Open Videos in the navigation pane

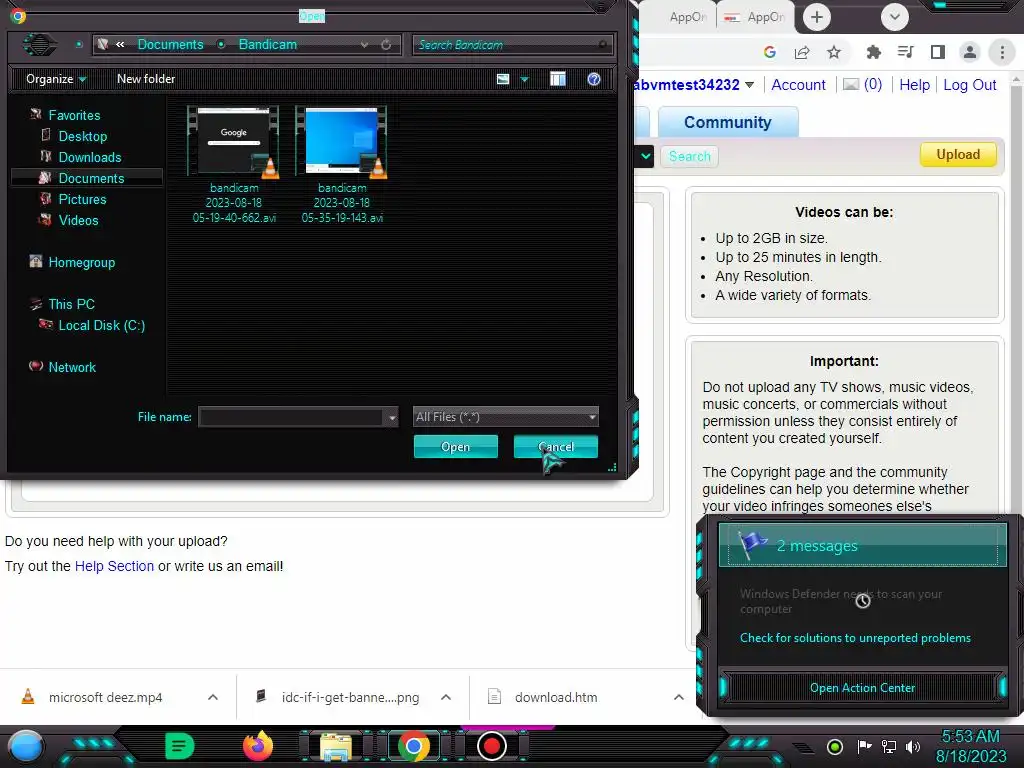click(x=78, y=220)
